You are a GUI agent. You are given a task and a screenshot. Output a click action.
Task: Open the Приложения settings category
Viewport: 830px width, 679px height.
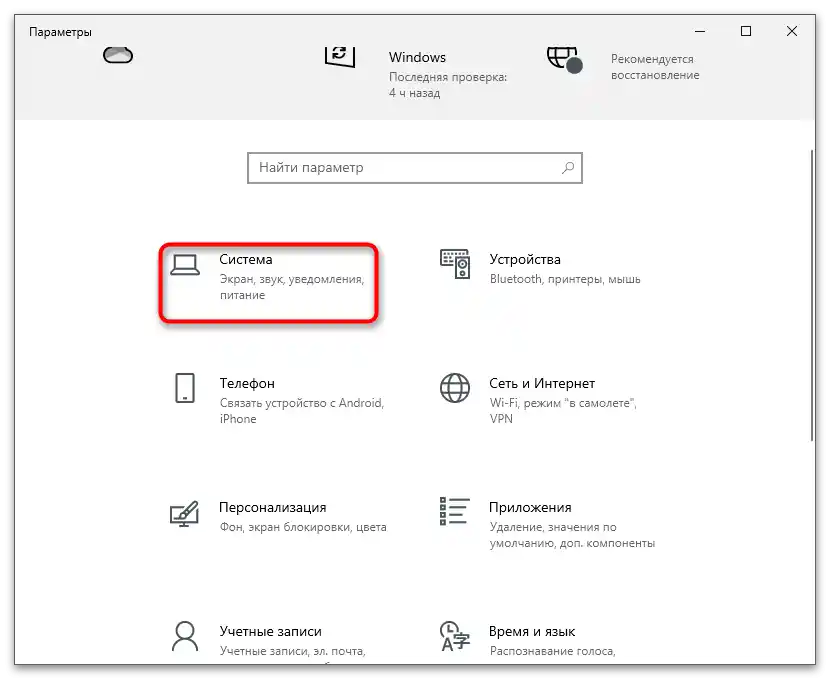[x=547, y=524]
